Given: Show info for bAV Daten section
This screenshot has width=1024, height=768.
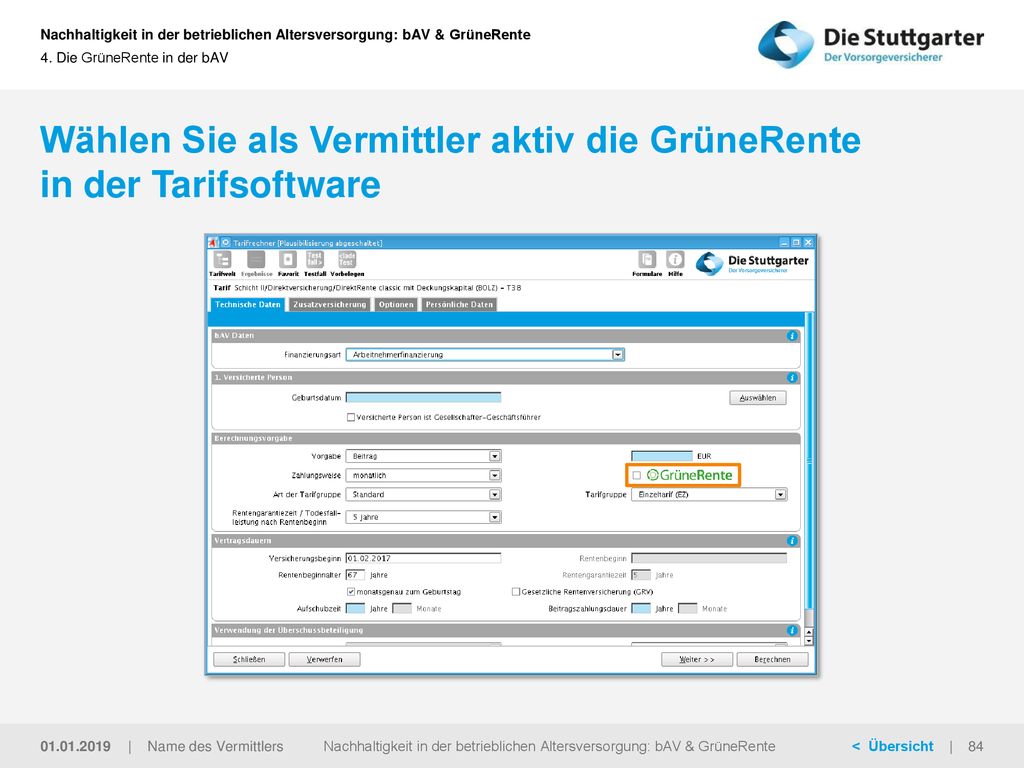Looking at the screenshot, I should pyautogui.click(x=792, y=336).
